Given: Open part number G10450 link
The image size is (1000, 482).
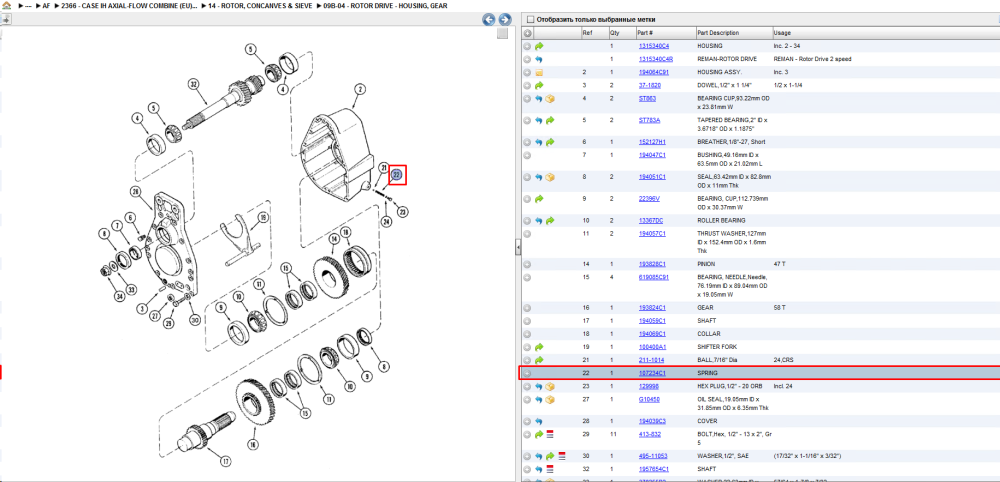Looking at the screenshot, I should click(x=649, y=400).
